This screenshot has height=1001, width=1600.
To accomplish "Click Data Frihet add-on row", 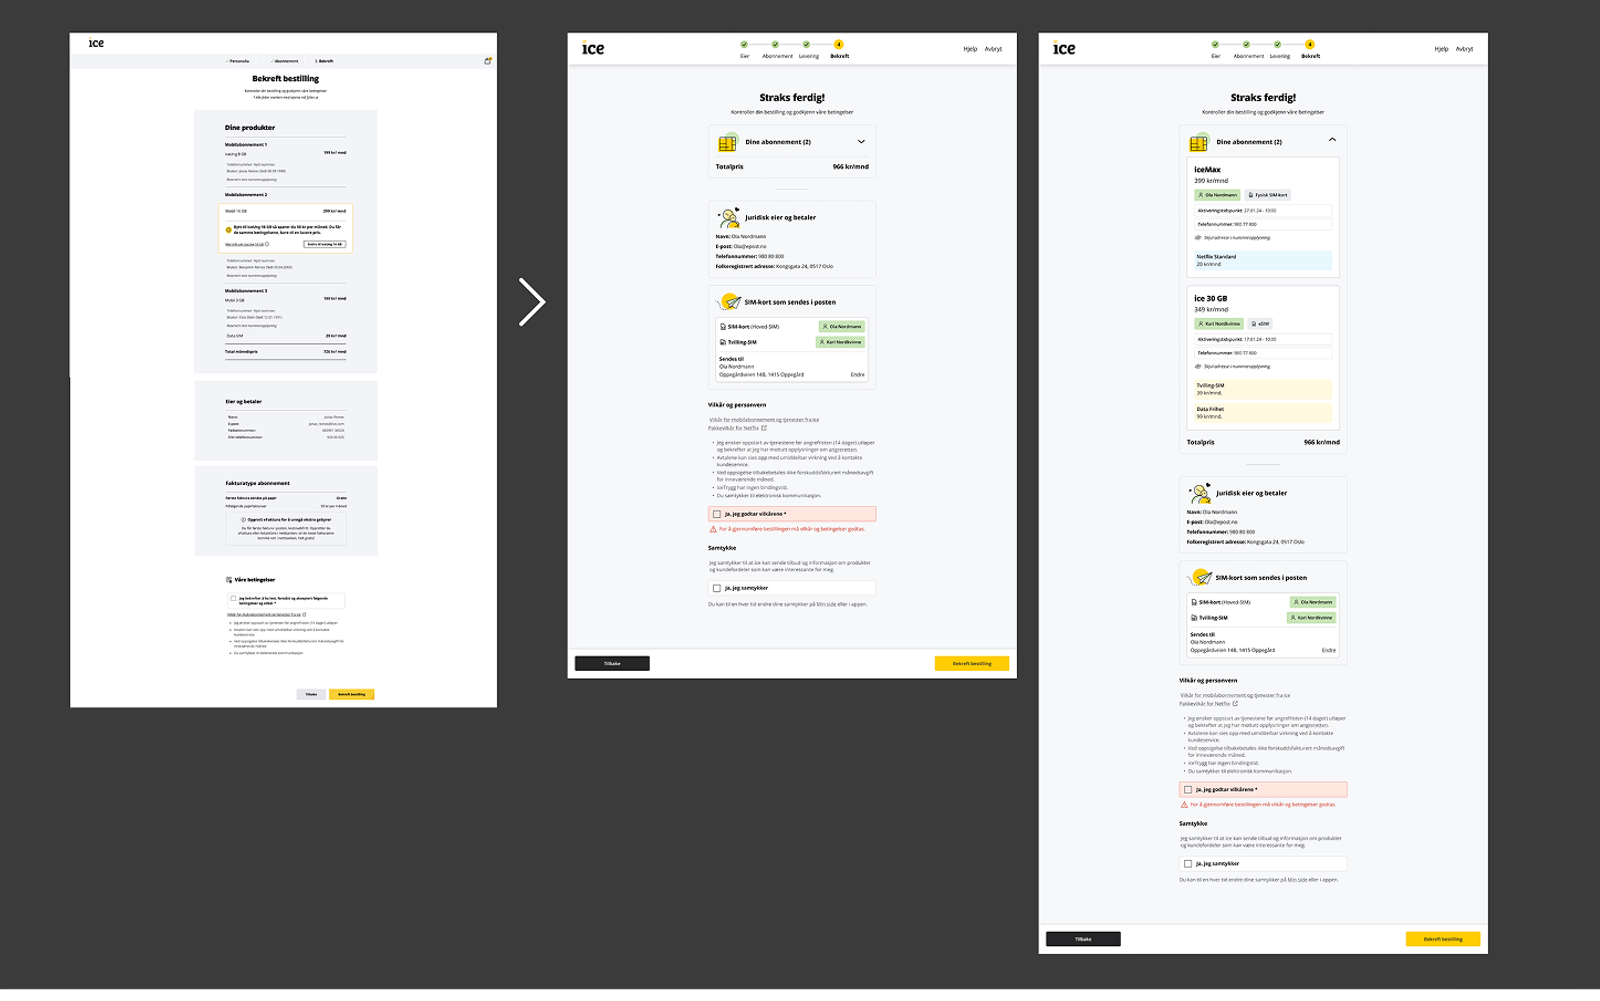I will pyautogui.click(x=1263, y=413).
